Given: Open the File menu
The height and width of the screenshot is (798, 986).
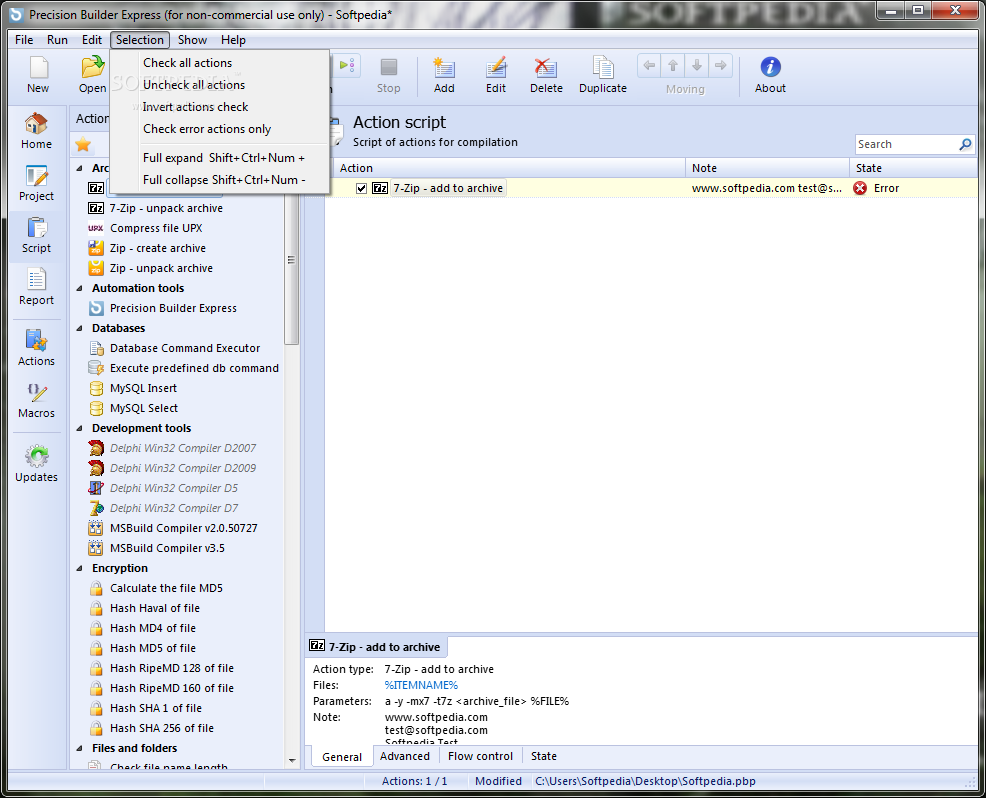Looking at the screenshot, I should [24, 40].
